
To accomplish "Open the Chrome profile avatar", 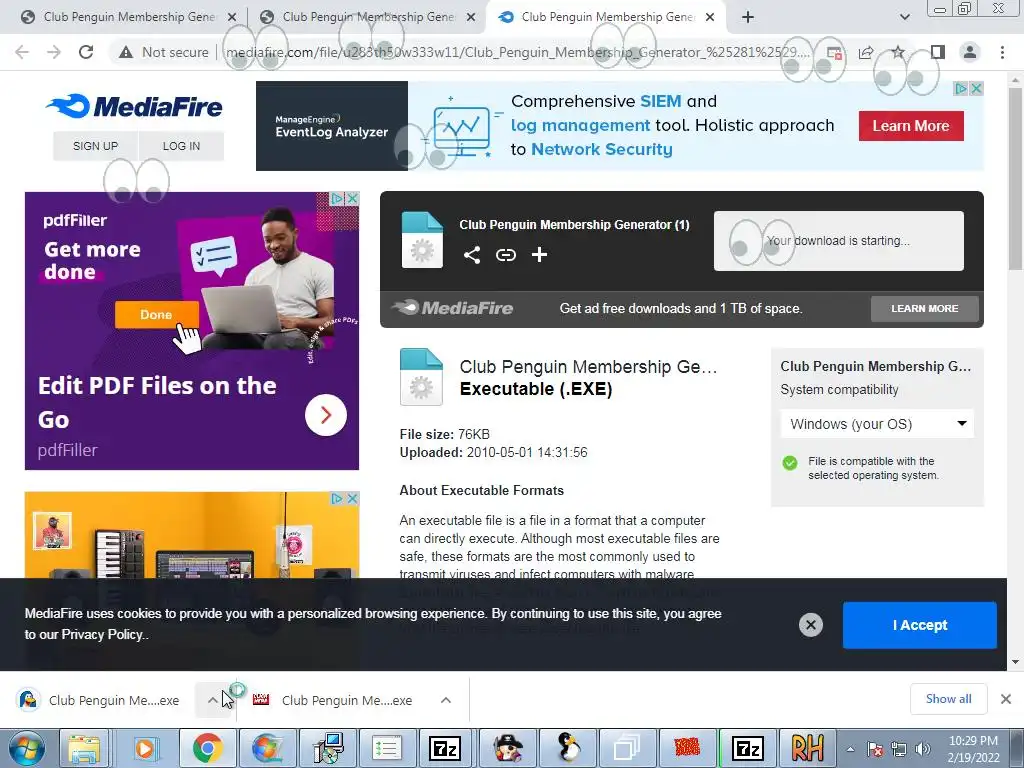I will pyautogui.click(x=970, y=52).
